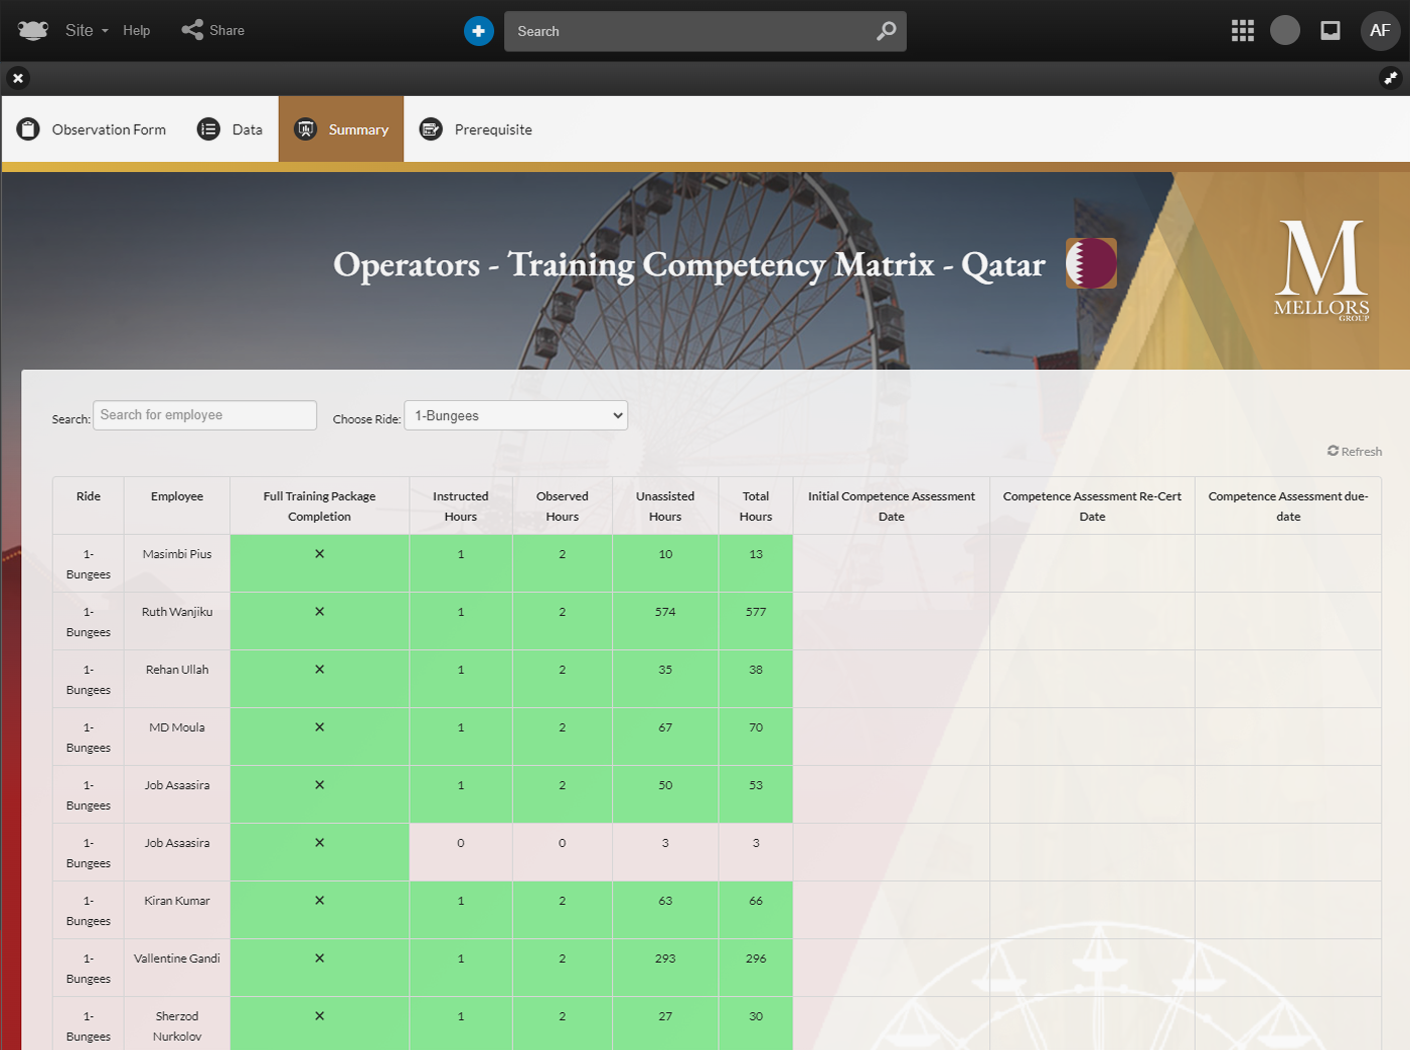The height and width of the screenshot is (1050, 1410).
Task: Click the magnifying glass search icon
Action: [886, 31]
